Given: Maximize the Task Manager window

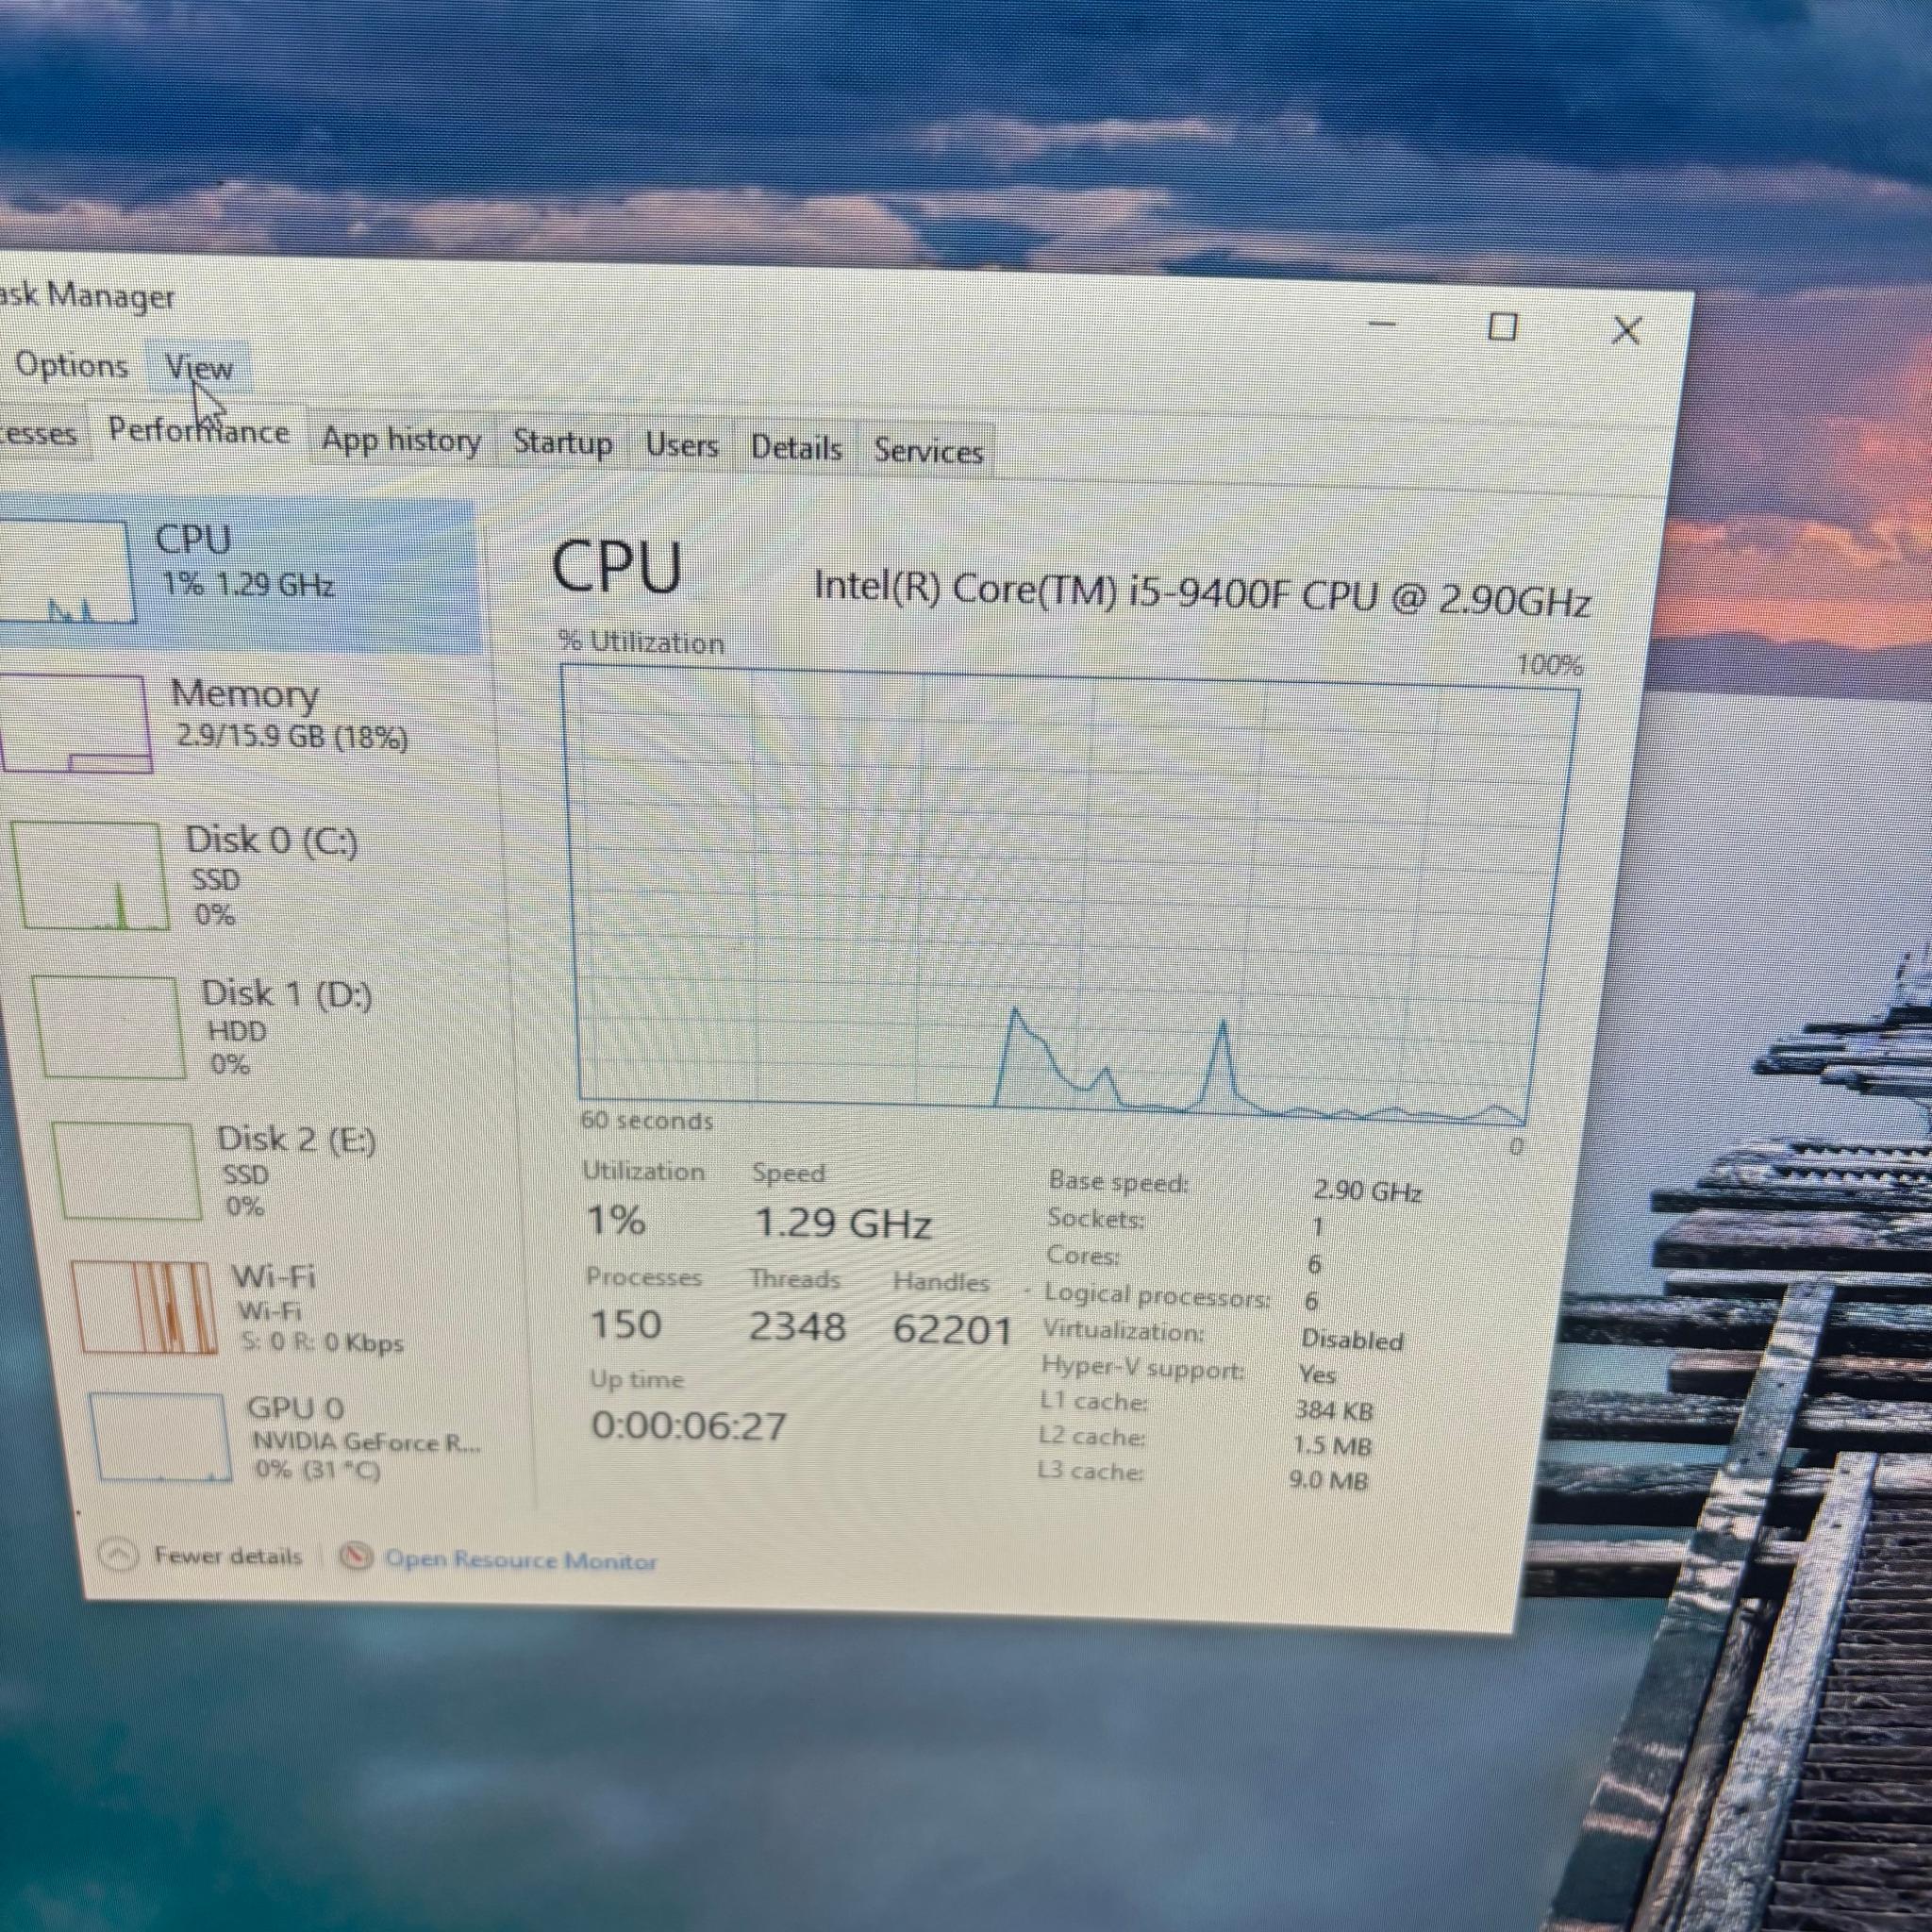Looking at the screenshot, I should tap(1503, 327).
